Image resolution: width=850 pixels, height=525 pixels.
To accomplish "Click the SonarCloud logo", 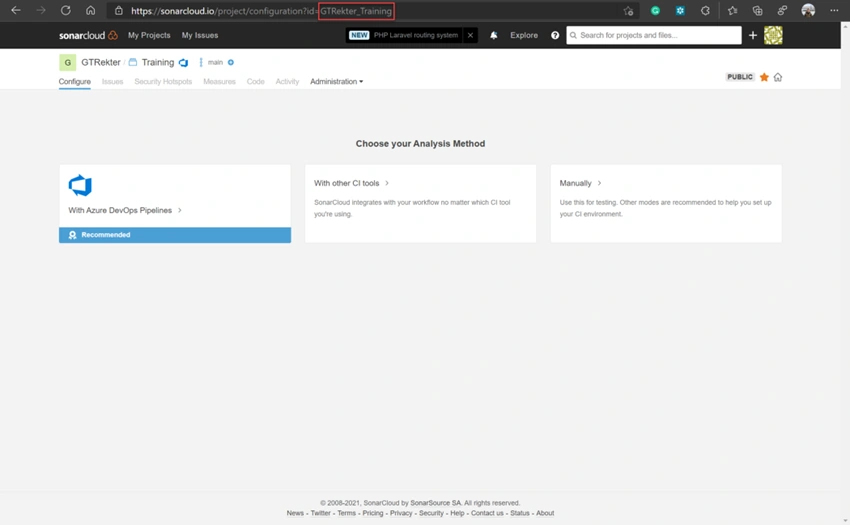I will [x=88, y=35].
